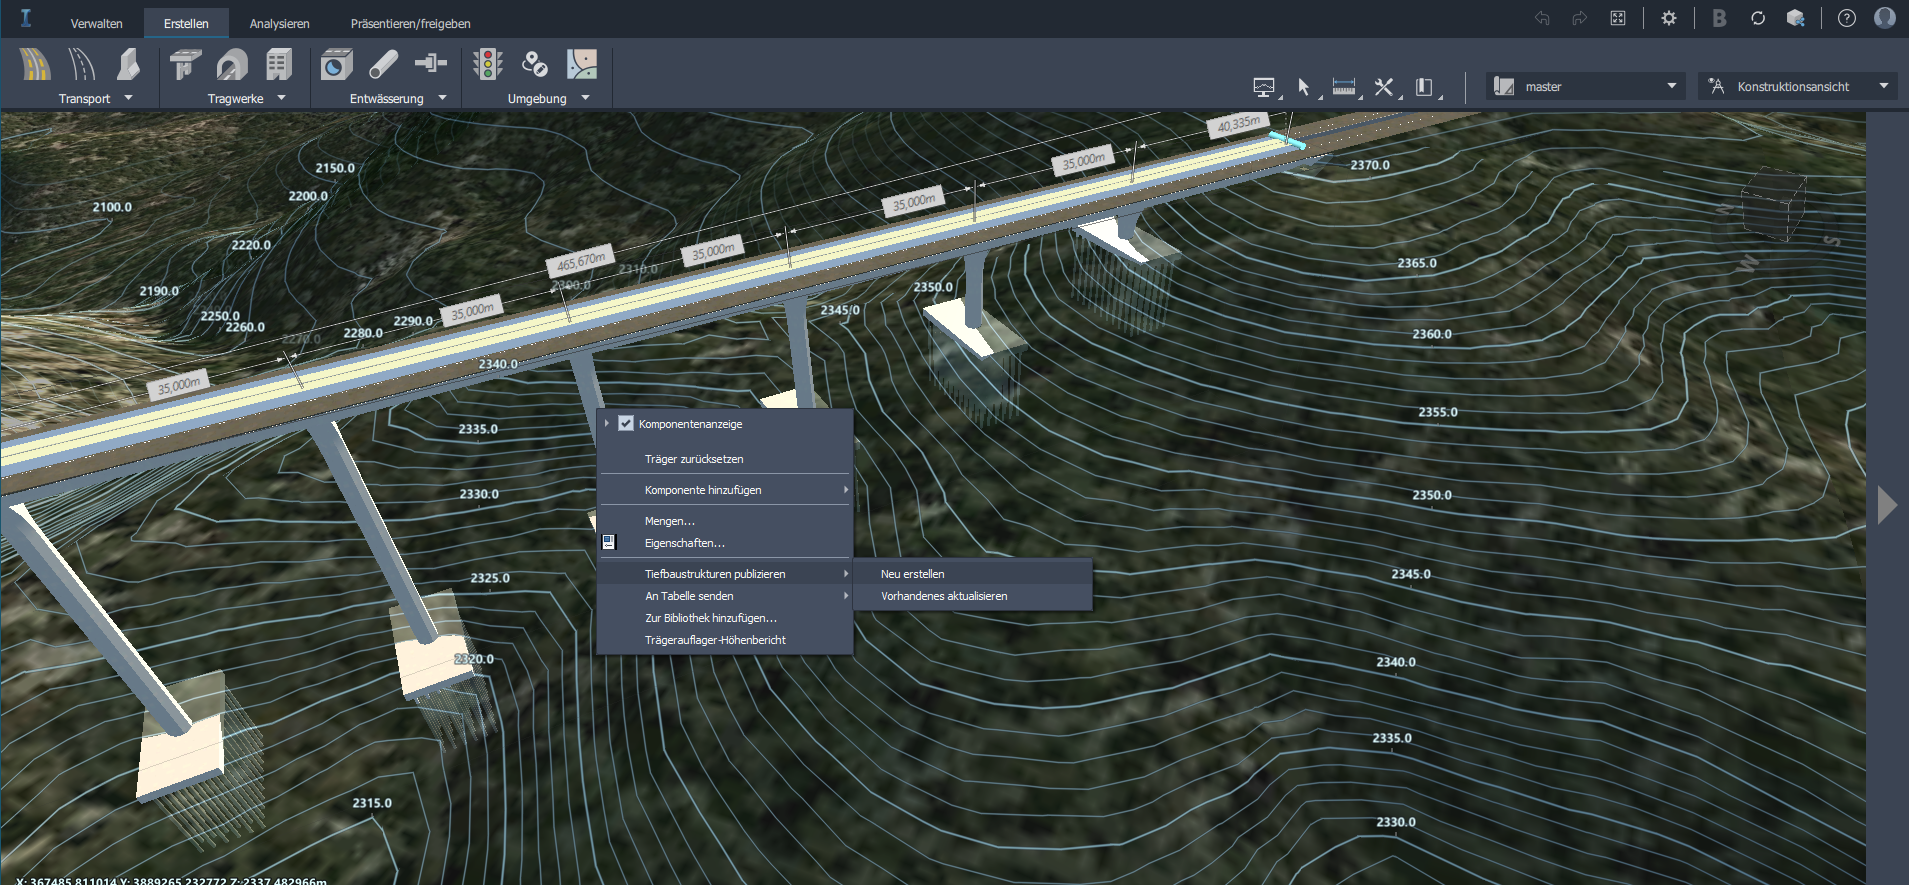Click the Eigenschaften properties icon
This screenshot has height=885, width=1909.
click(x=608, y=542)
